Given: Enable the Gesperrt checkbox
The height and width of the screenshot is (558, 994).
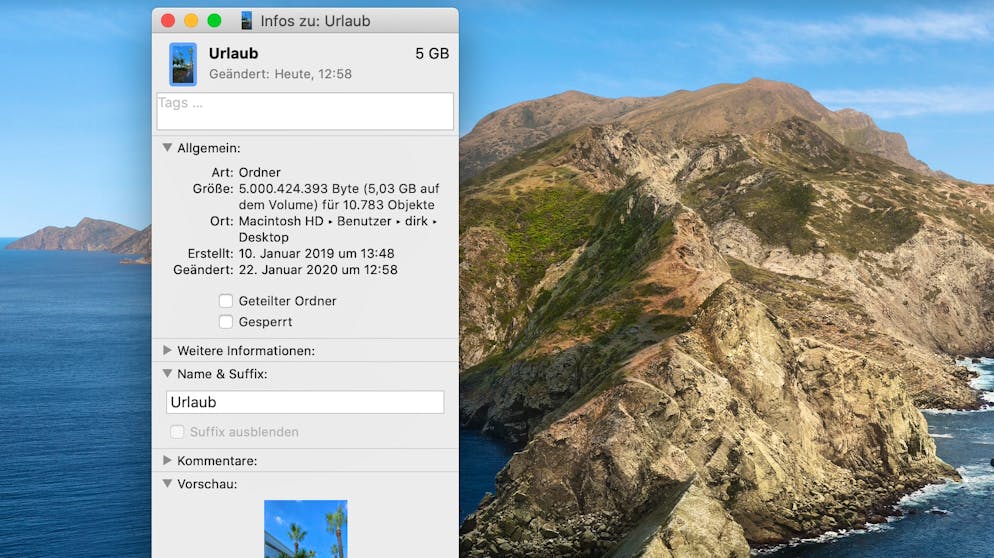Looking at the screenshot, I should [226, 321].
